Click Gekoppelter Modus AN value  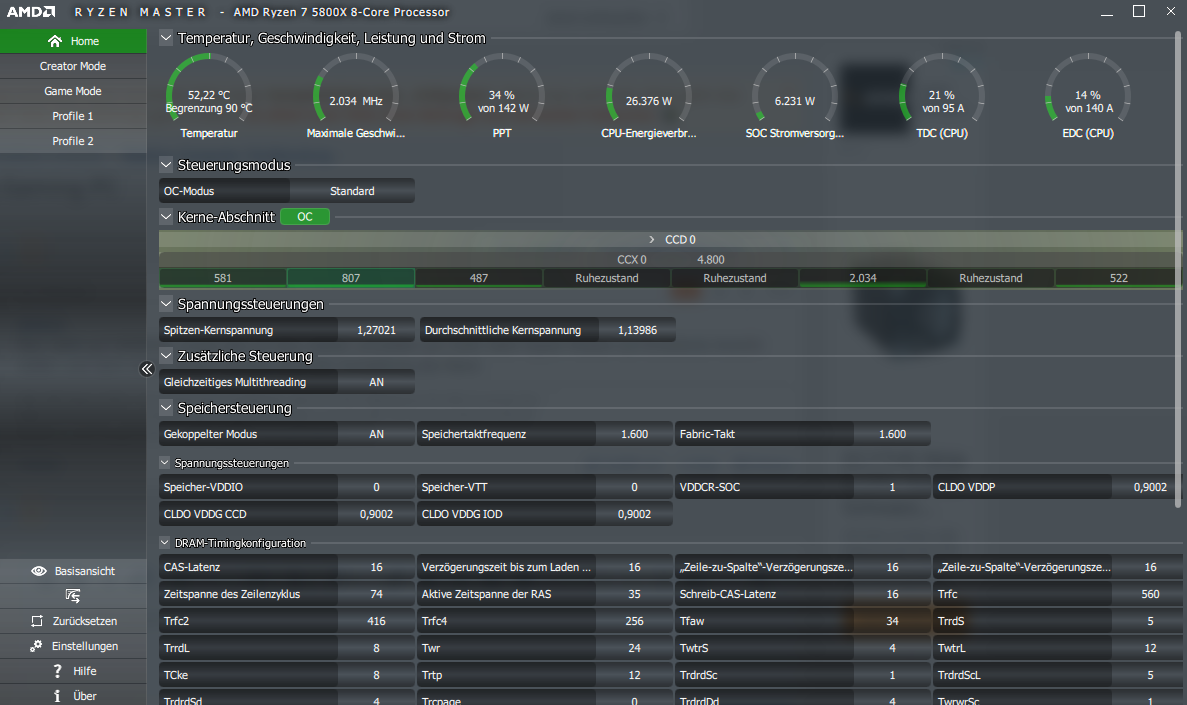pos(376,434)
